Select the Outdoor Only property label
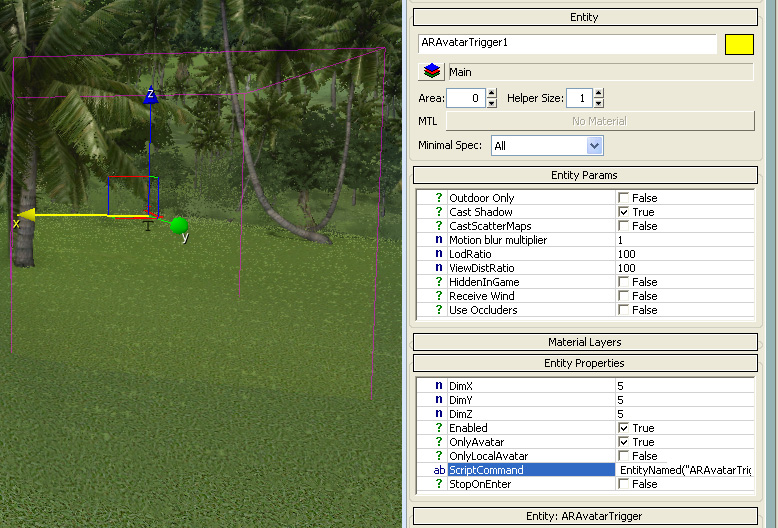The width and height of the screenshot is (778, 528). pyautogui.click(x=481, y=198)
